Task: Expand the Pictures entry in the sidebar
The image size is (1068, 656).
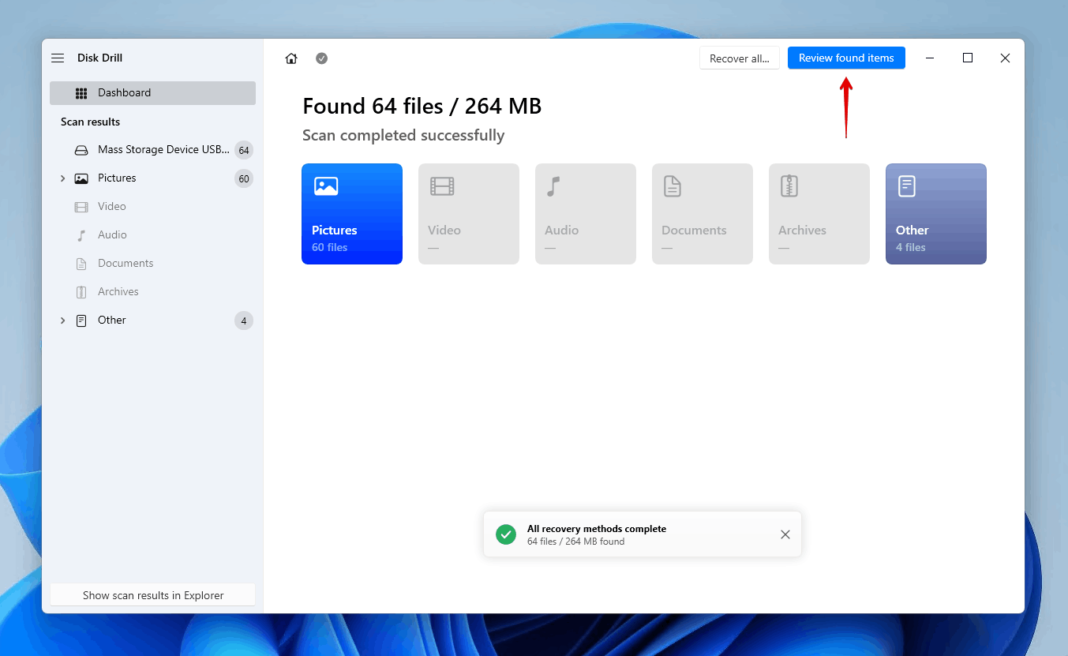Action: pyautogui.click(x=63, y=177)
